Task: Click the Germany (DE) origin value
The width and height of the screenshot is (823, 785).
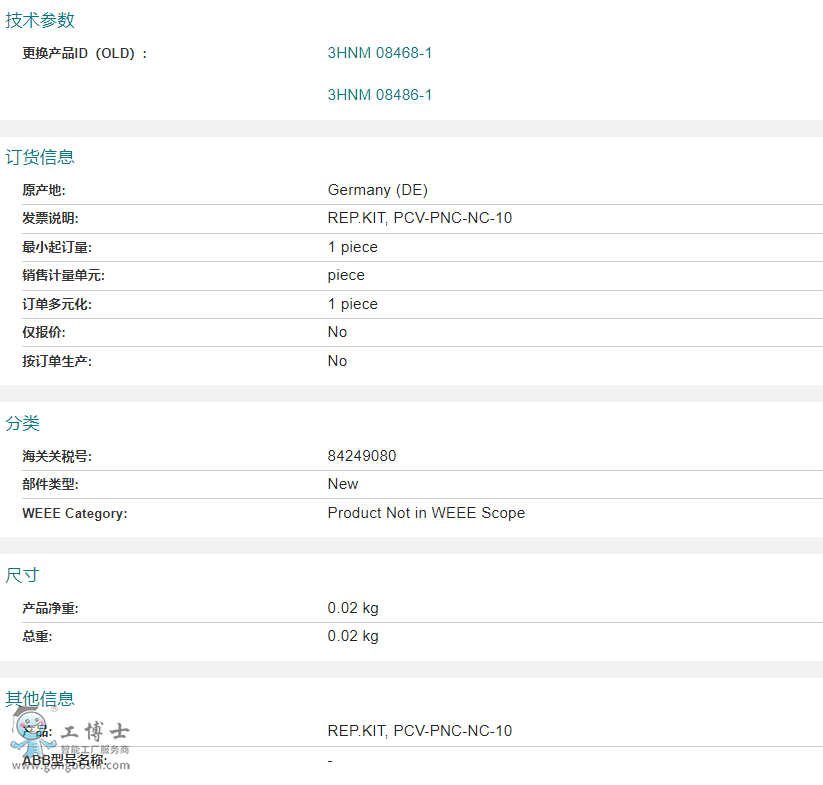Action: click(377, 190)
